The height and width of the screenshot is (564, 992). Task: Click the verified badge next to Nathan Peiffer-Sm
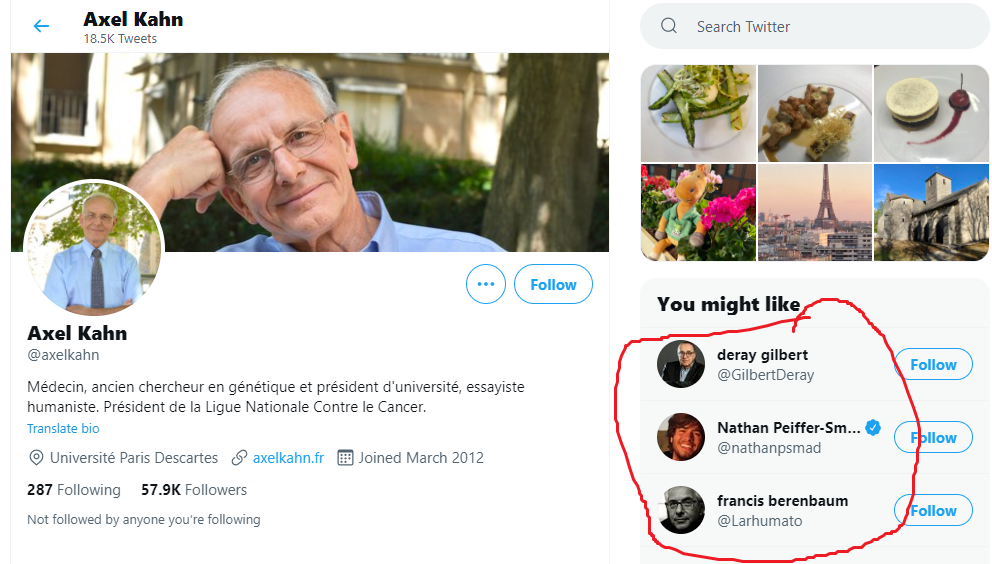873,428
